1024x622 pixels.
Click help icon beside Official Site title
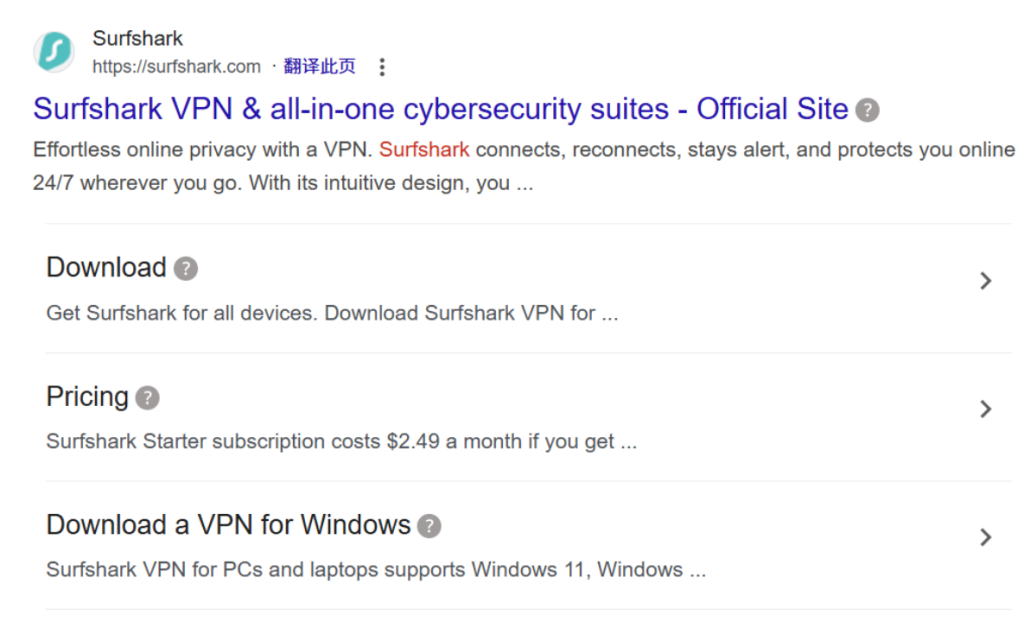click(867, 110)
